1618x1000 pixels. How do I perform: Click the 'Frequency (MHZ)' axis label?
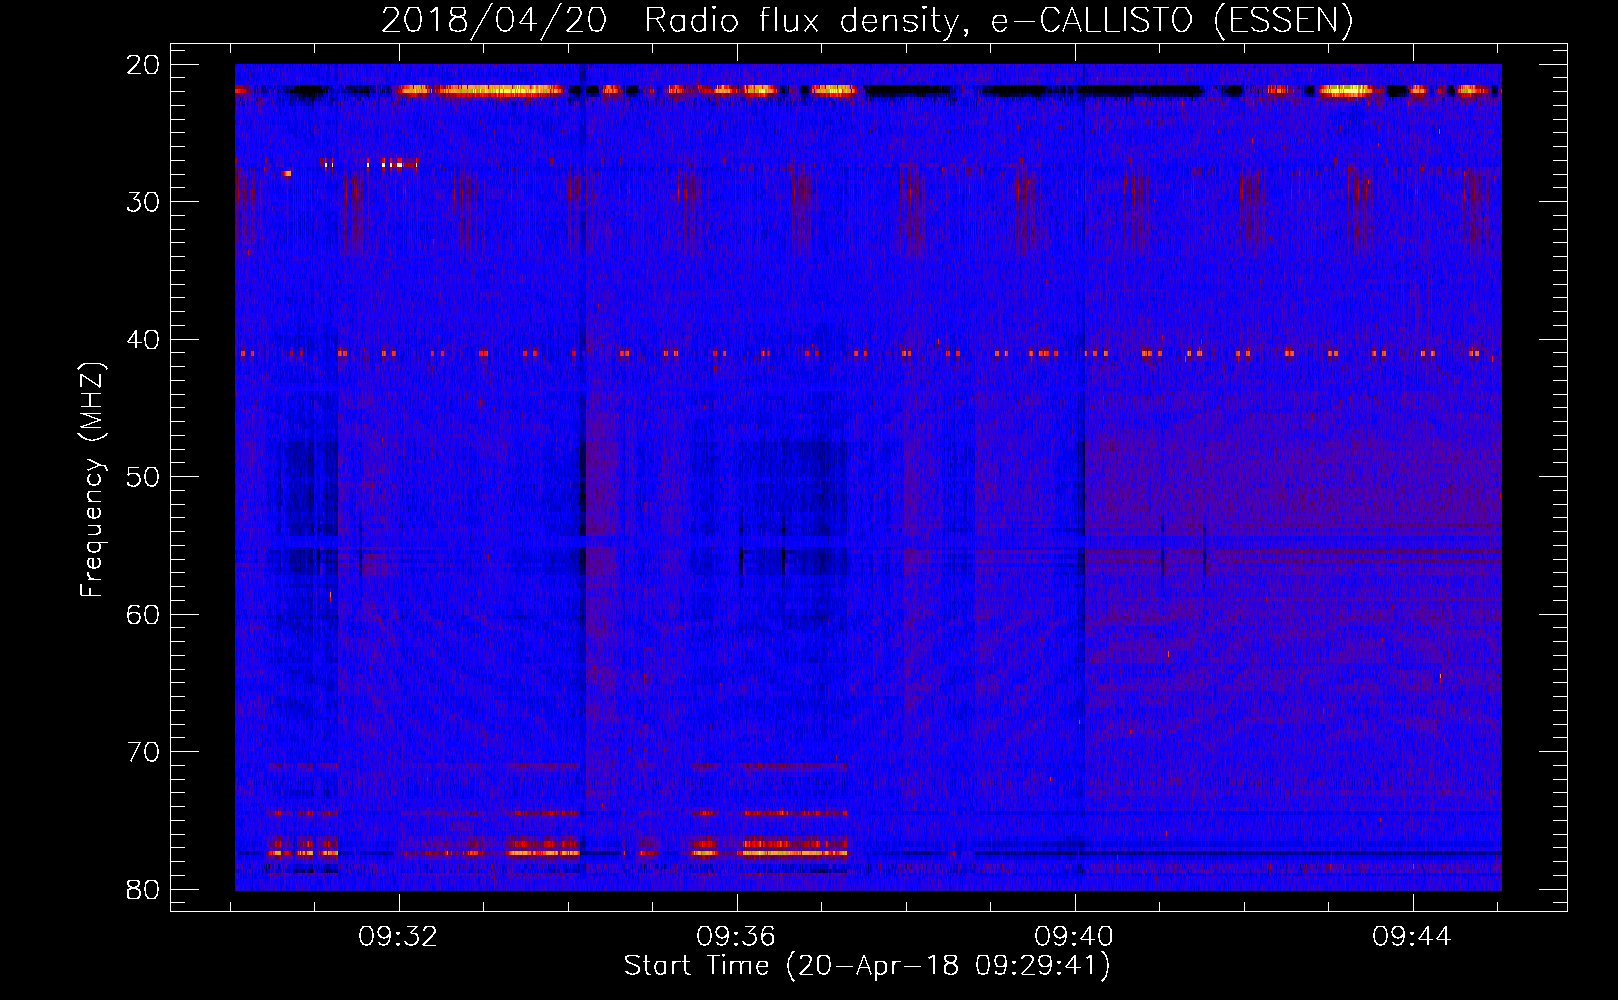coord(92,480)
